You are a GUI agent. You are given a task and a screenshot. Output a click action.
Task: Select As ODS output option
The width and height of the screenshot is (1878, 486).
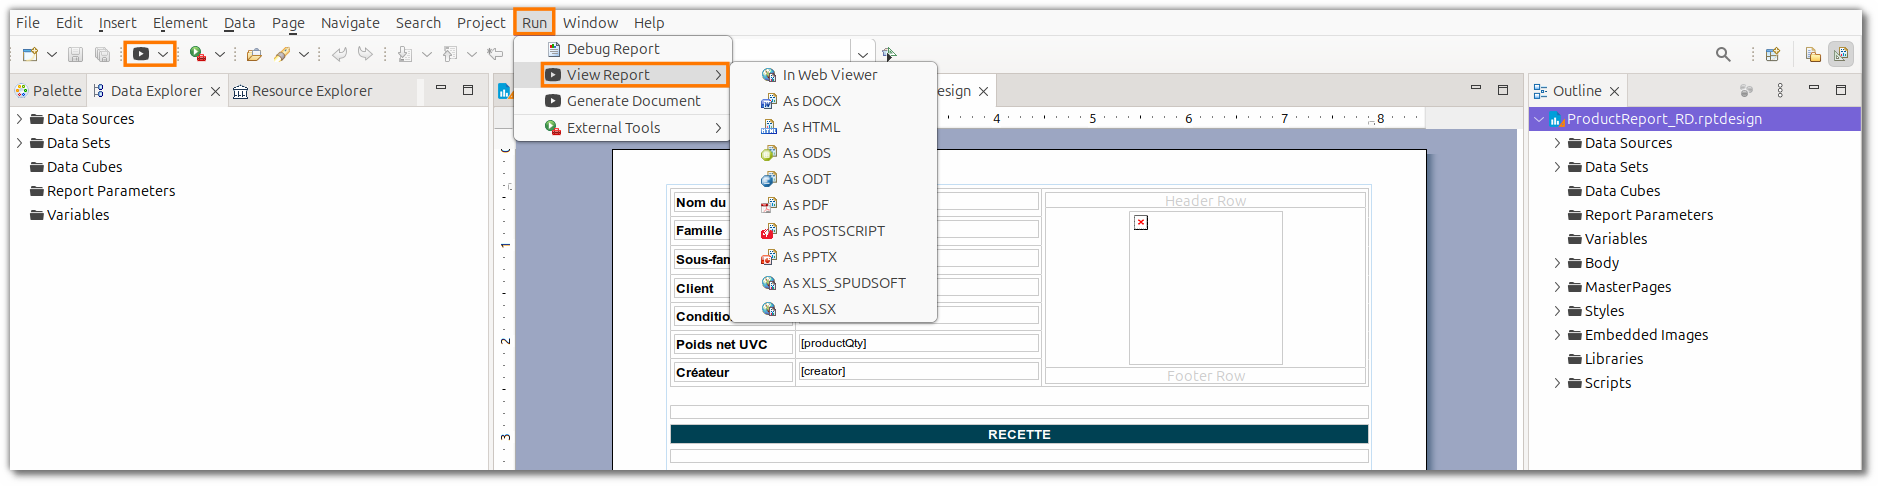point(834,152)
